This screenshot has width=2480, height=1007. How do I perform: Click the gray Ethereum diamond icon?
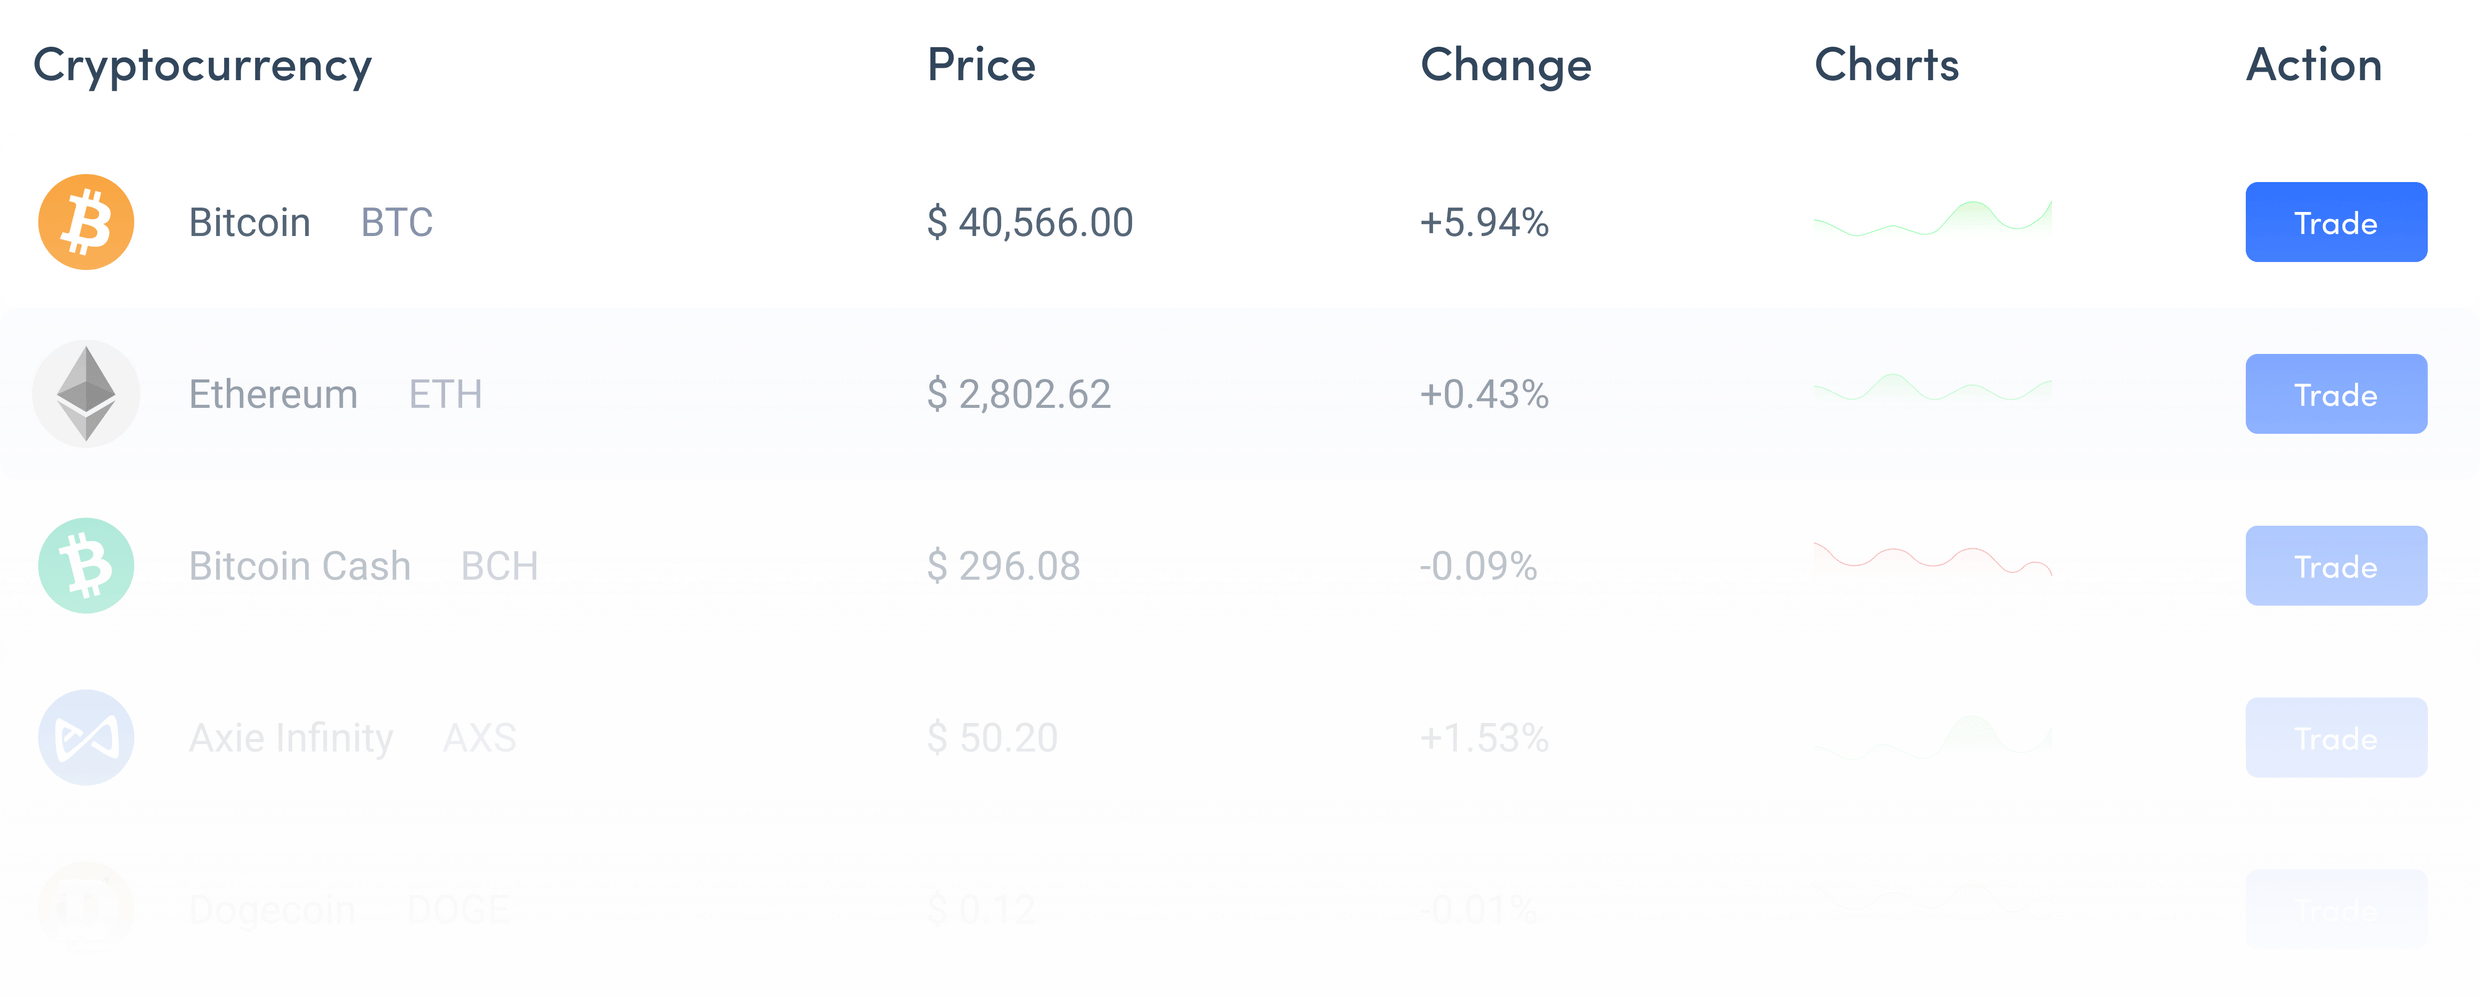coord(86,394)
